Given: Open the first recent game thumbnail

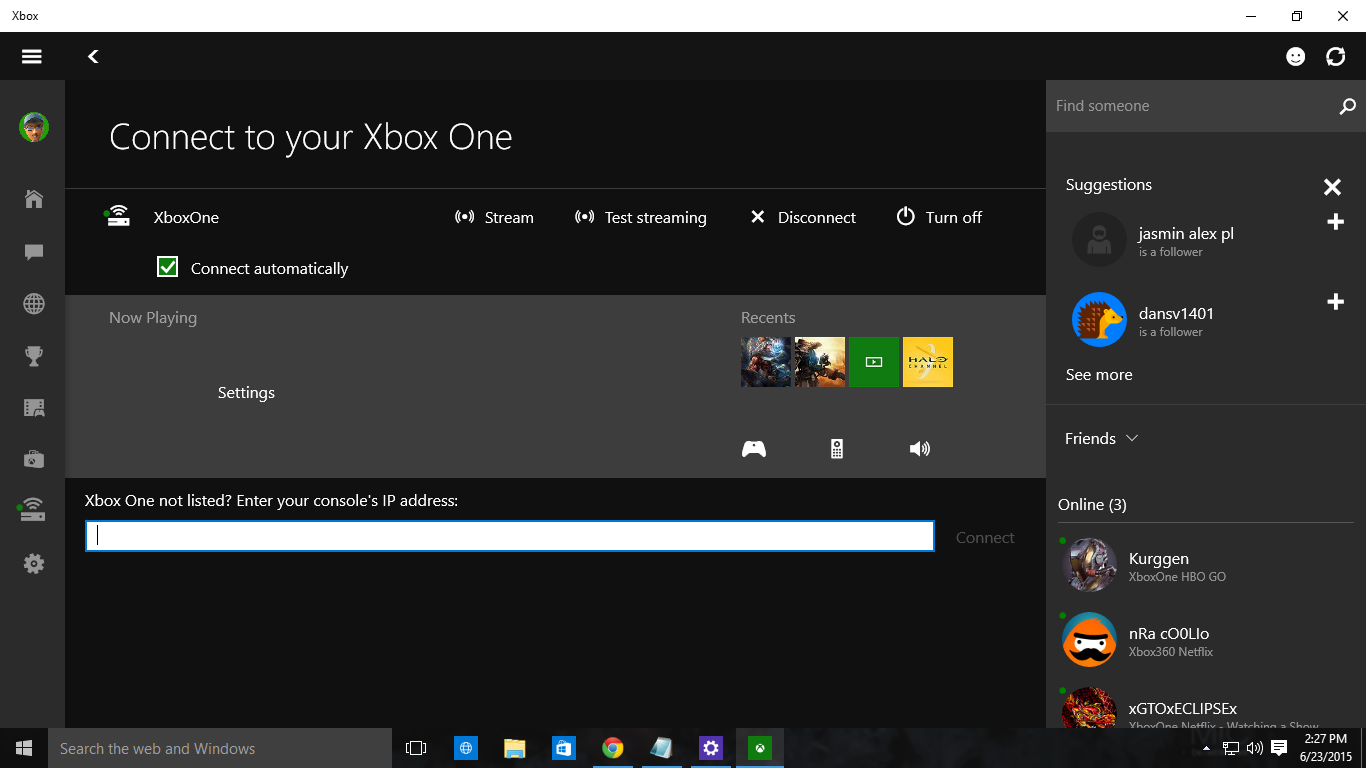Looking at the screenshot, I should 766,362.
